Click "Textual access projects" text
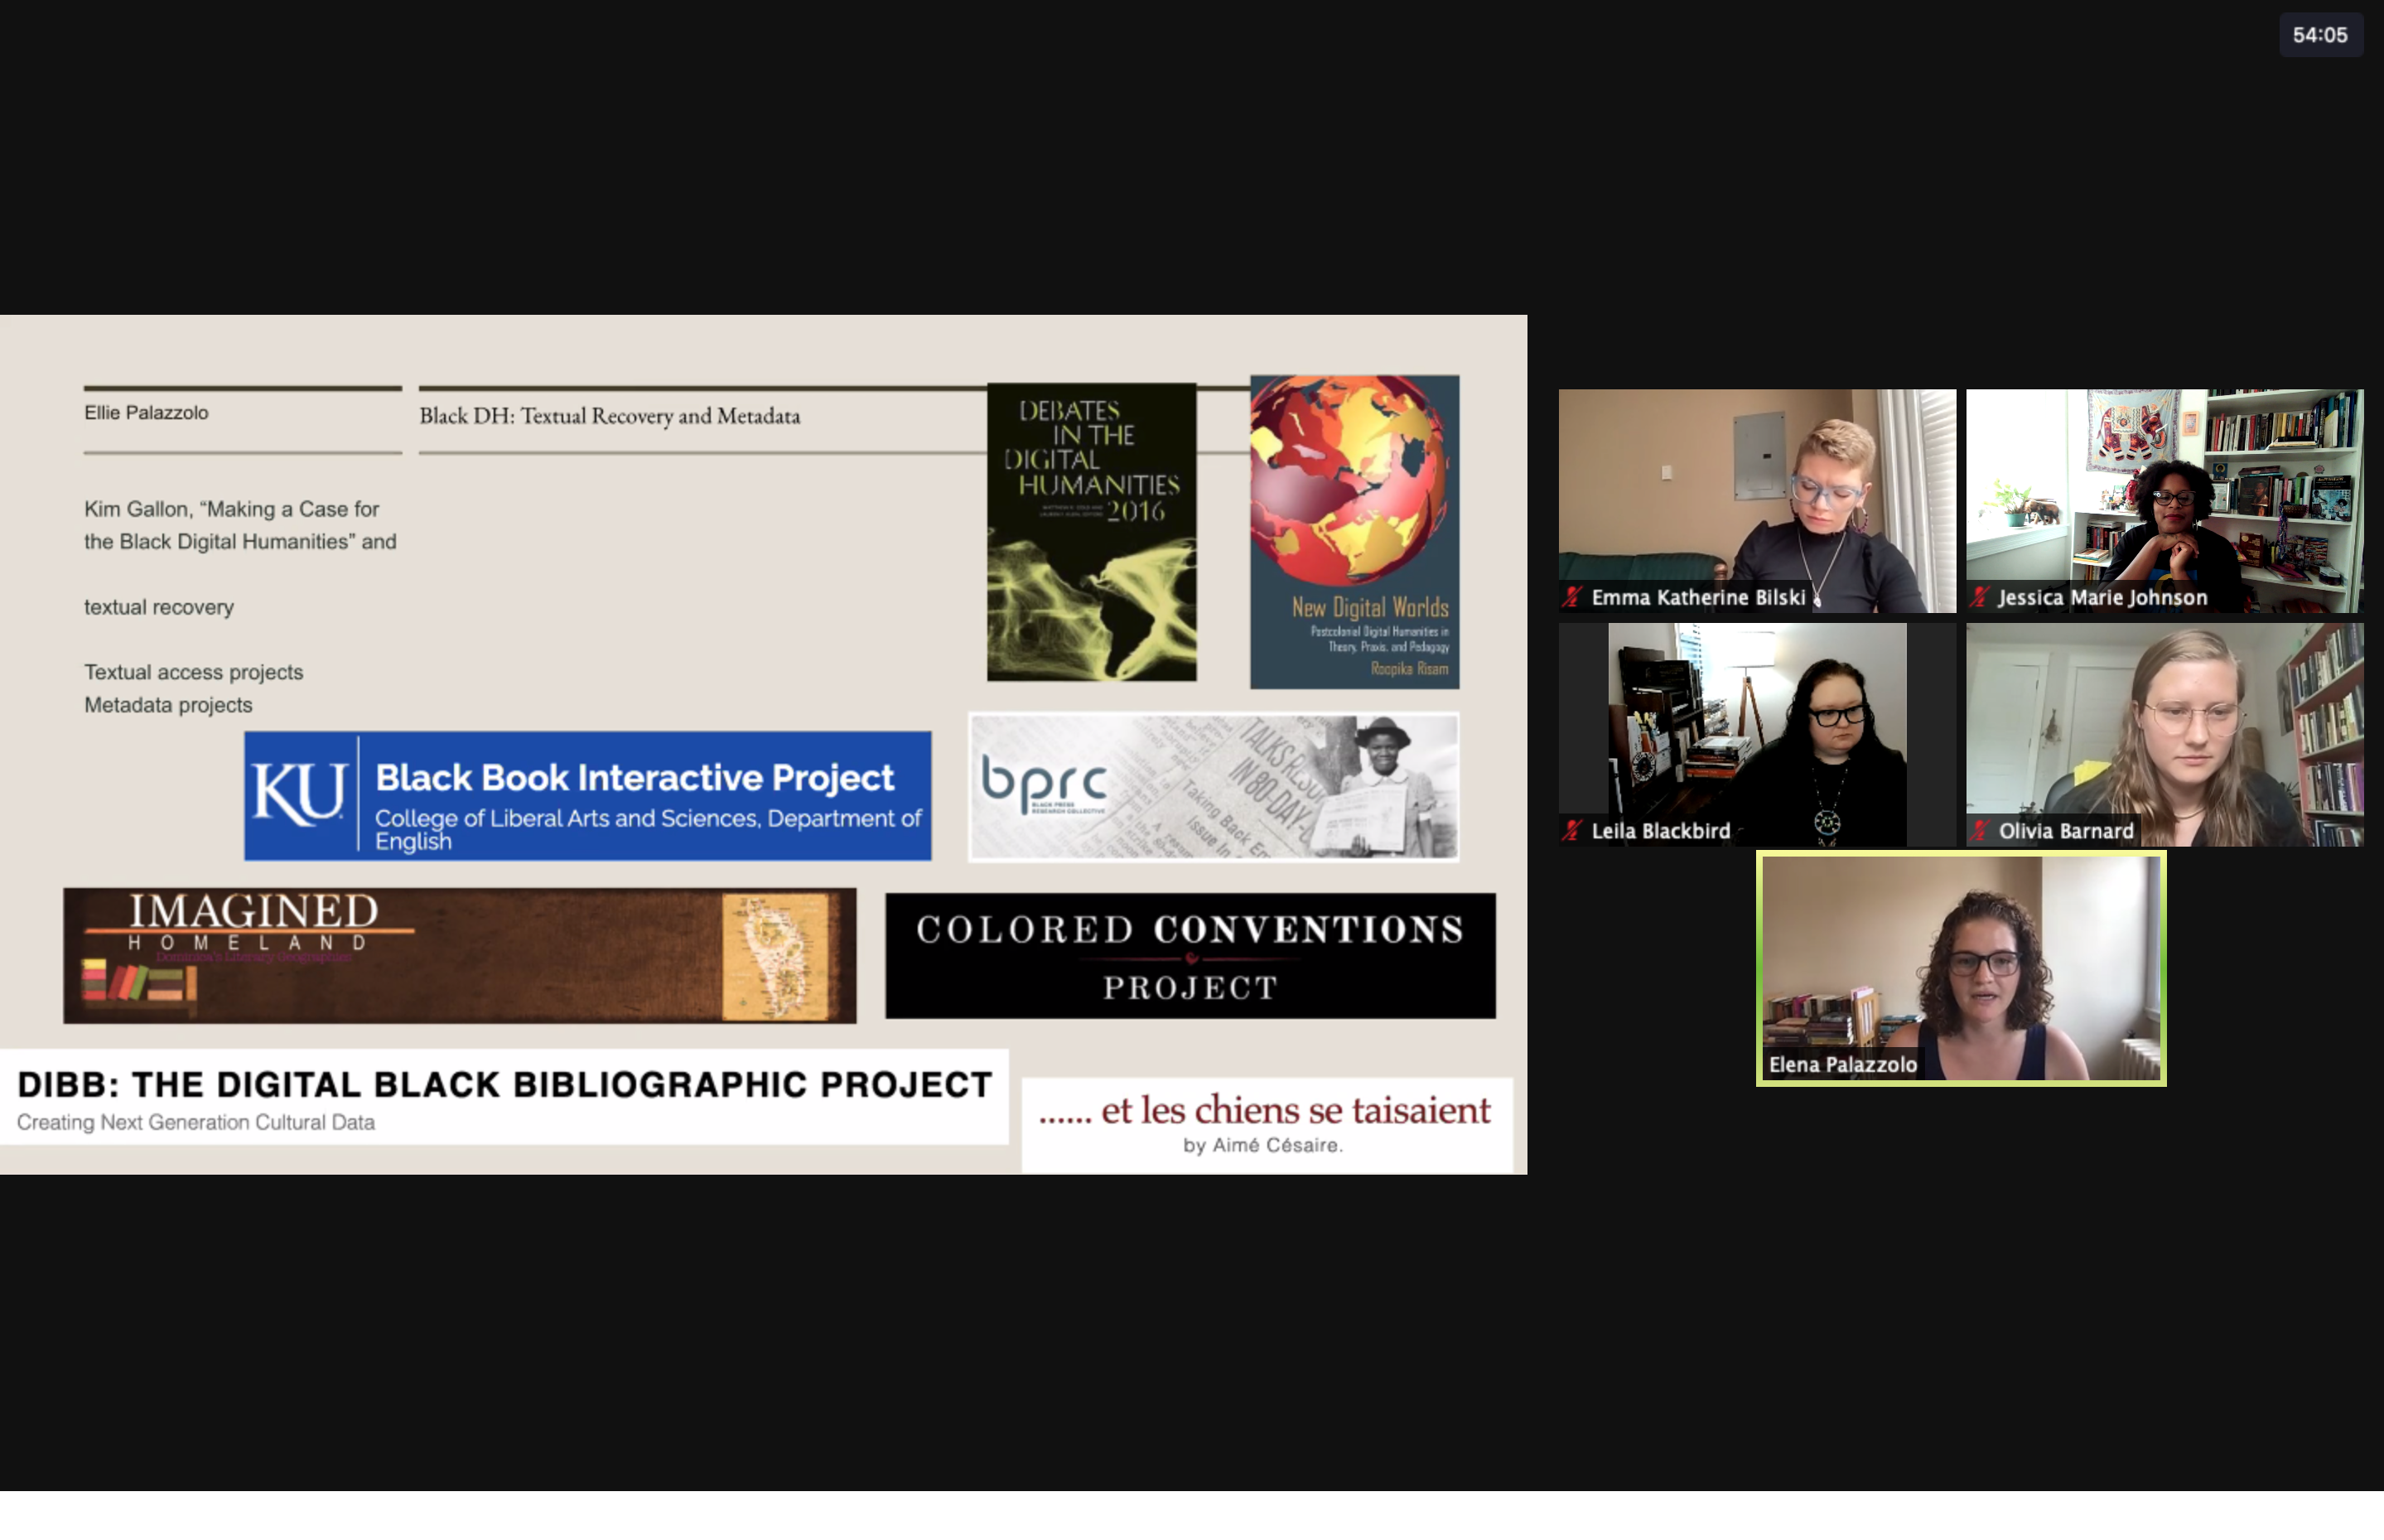 point(193,672)
